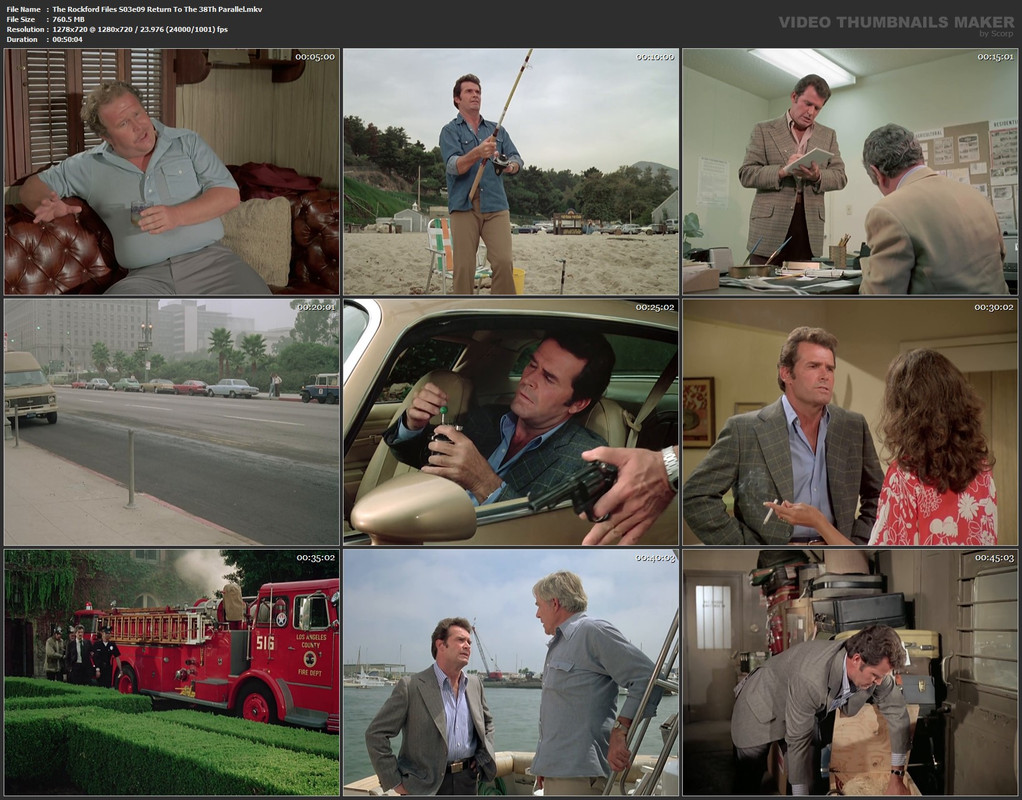This screenshot has height=800, width=1022.
Task: Select the street view thumbnail at 00:20:01
Action: click(x=171, y=422)
